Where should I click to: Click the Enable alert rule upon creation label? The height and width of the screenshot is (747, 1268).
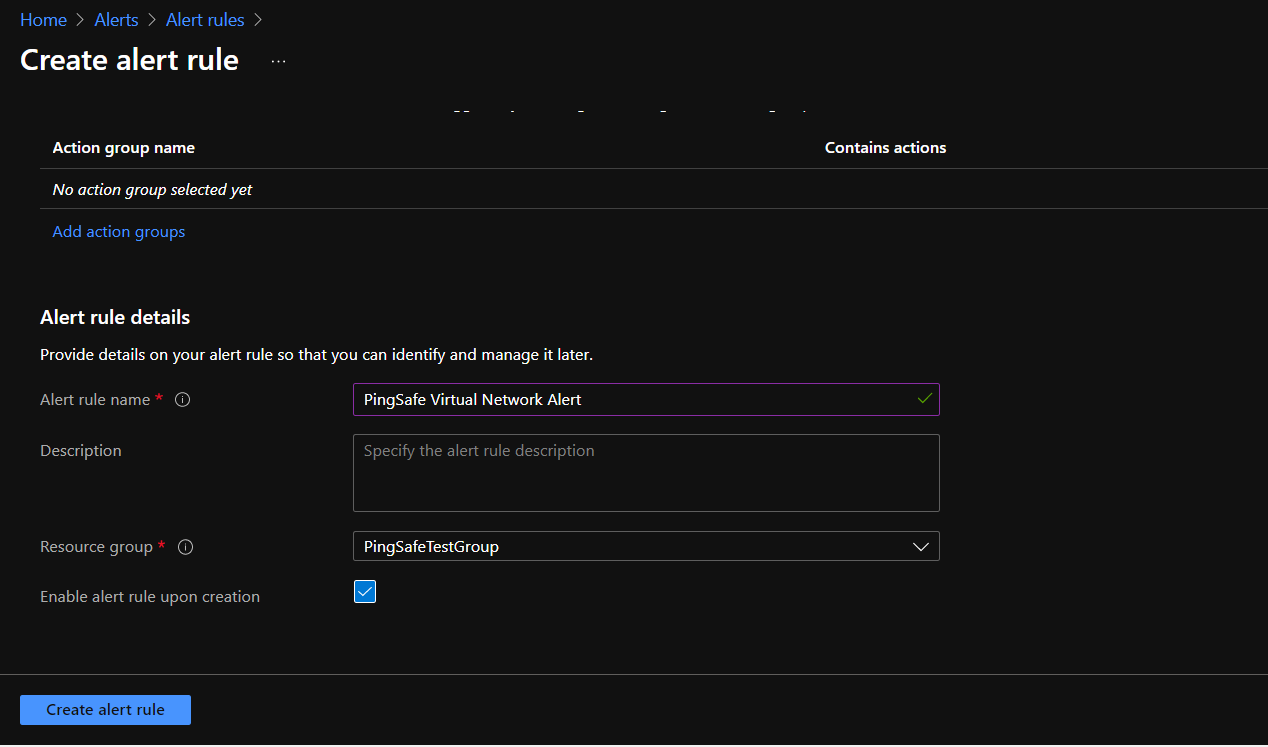tap(150, 597)
